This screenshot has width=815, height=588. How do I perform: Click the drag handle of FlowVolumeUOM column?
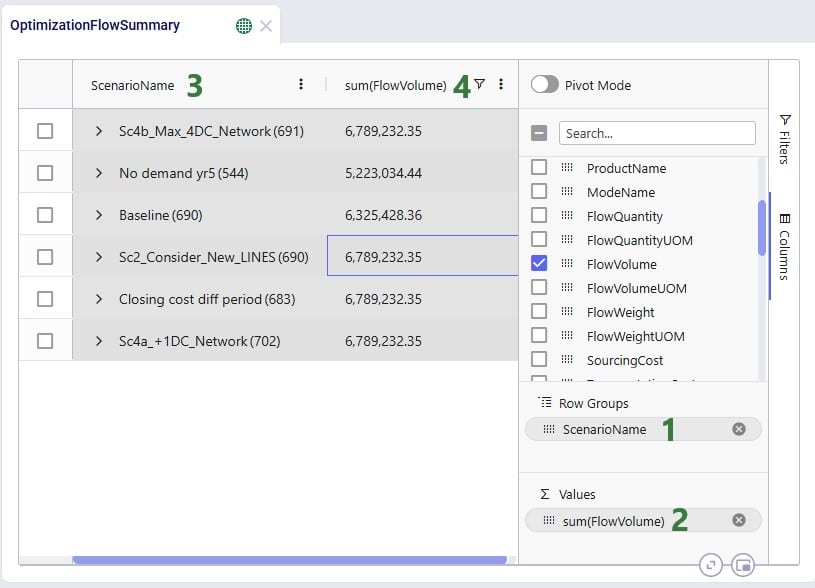pos(567,287)
